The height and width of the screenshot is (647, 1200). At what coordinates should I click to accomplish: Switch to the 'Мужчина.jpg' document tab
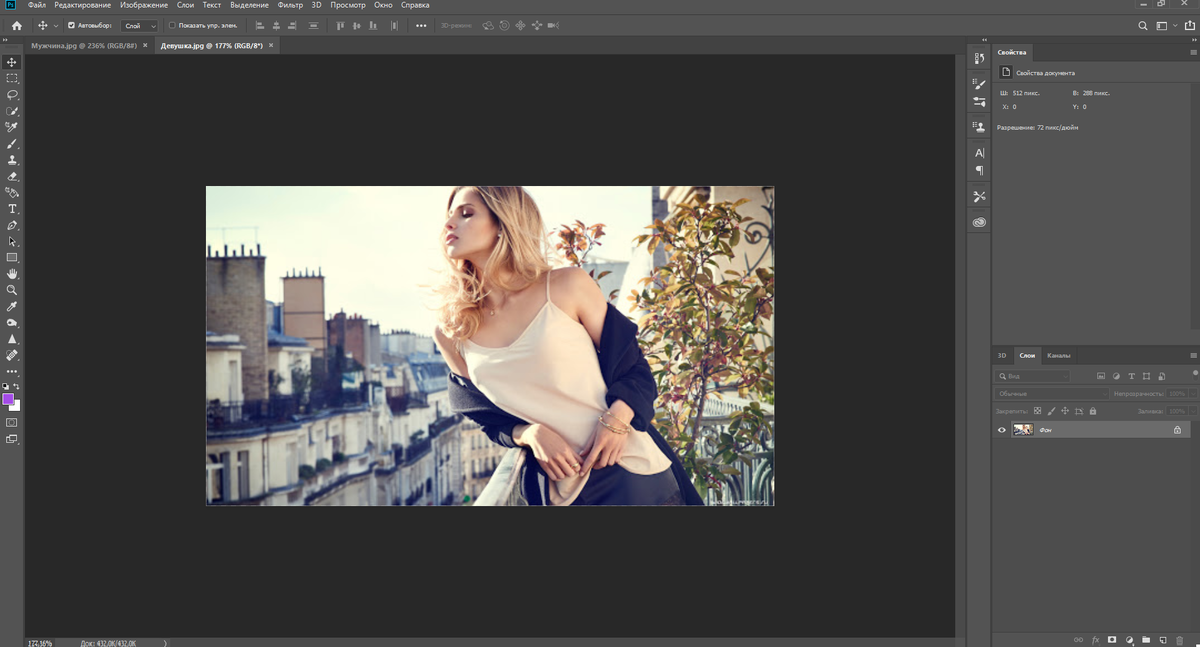pos(83,46)
